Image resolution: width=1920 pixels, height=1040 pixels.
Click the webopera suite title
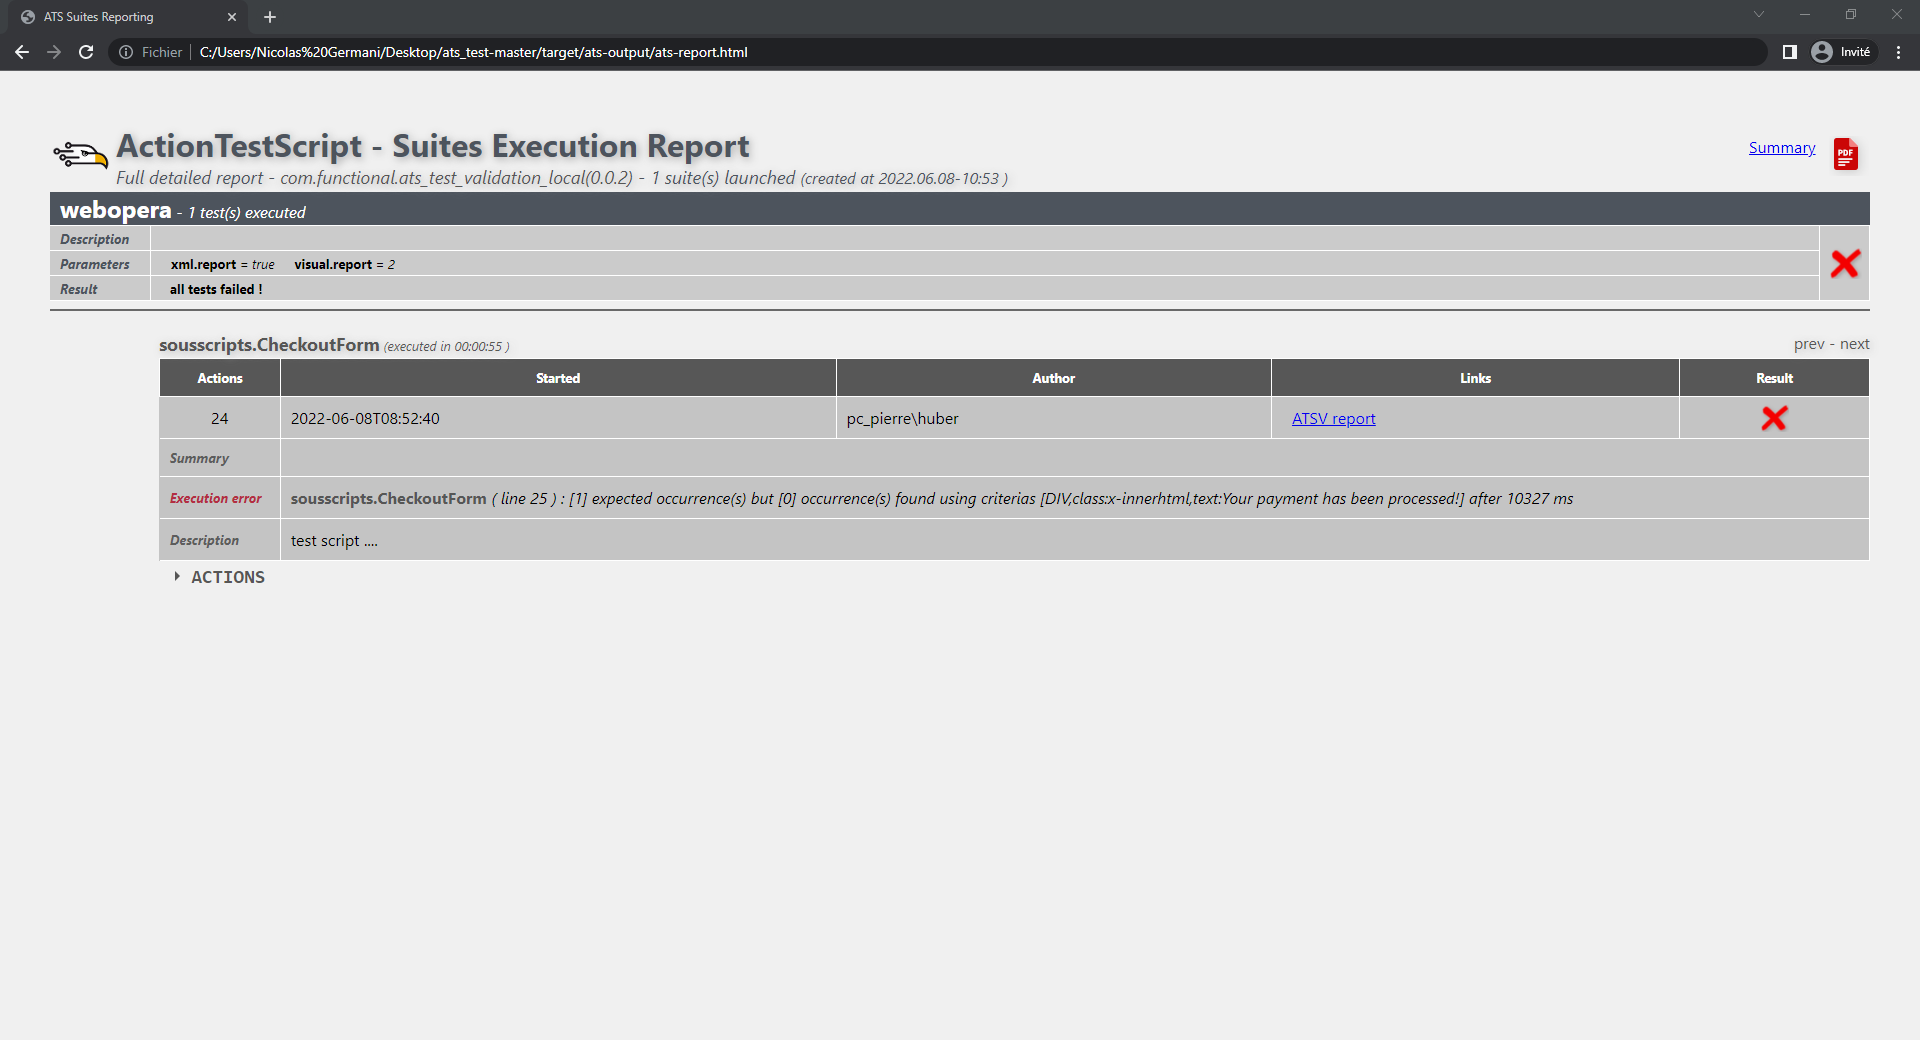tap(116, 210)
